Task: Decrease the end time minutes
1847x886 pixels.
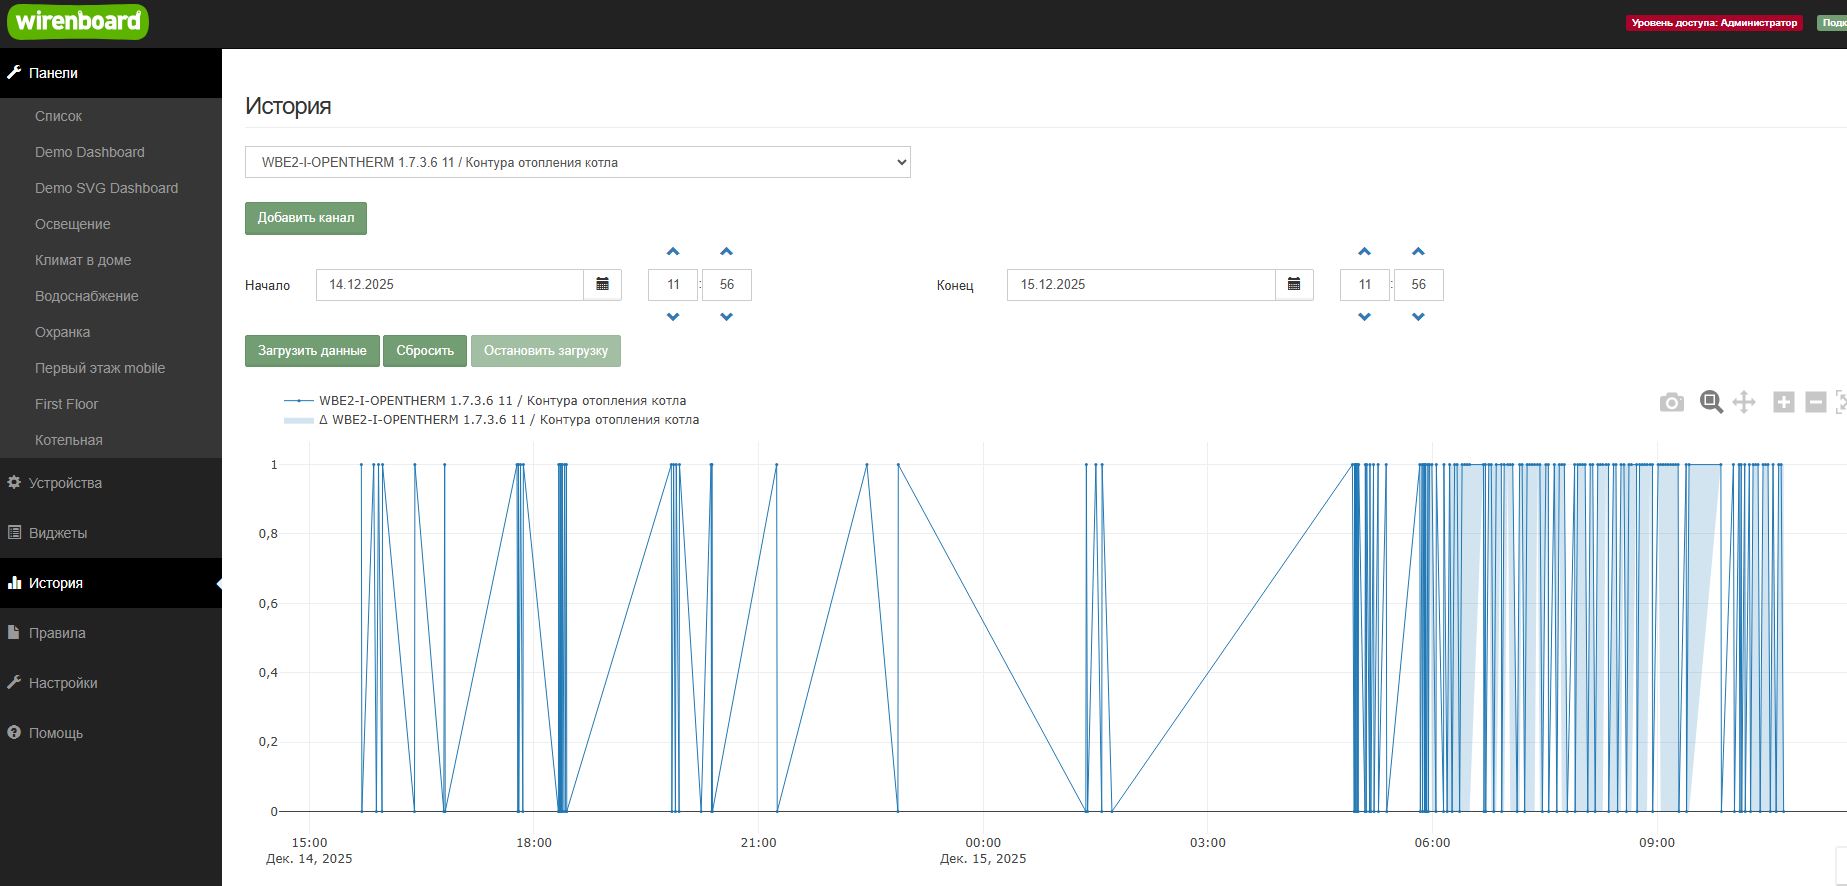Action: (x=1418, y=317)
